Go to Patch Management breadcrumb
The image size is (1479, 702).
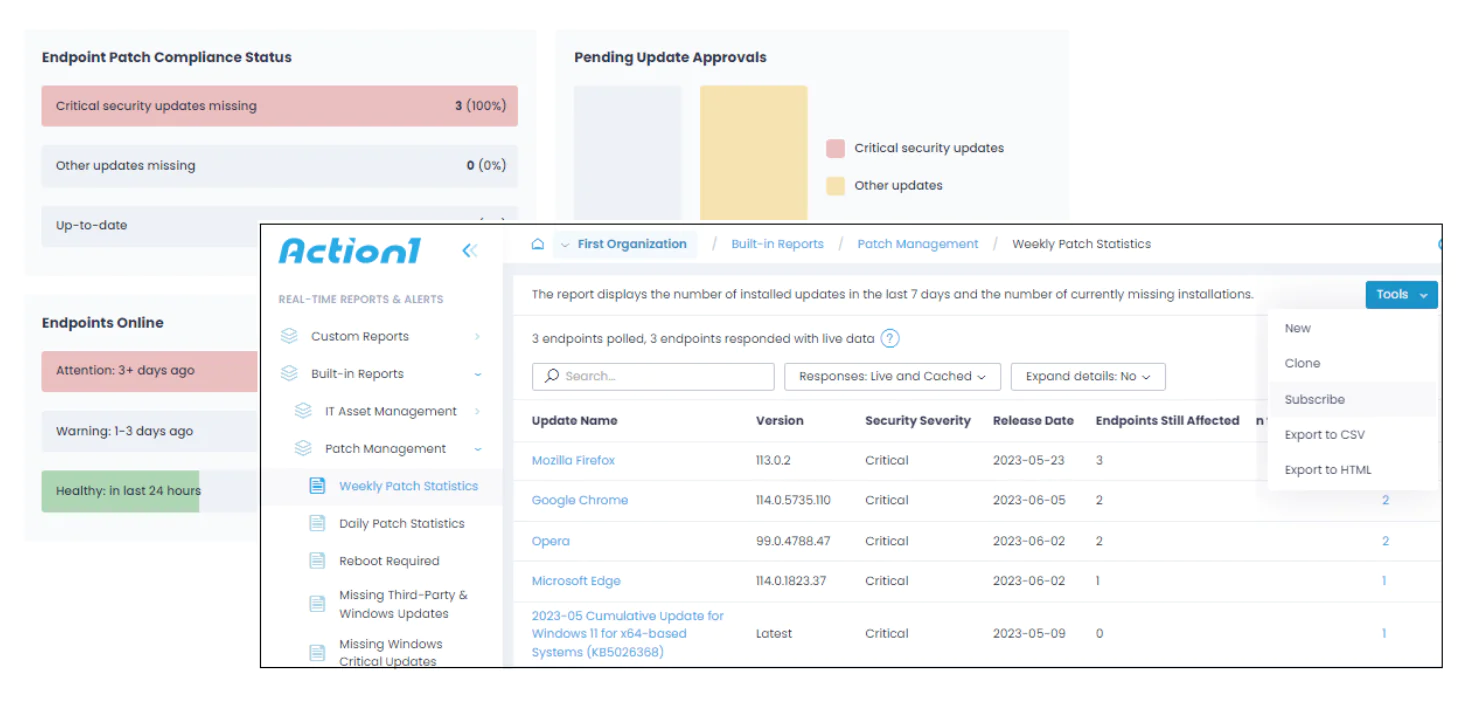[x=918, y=244]
